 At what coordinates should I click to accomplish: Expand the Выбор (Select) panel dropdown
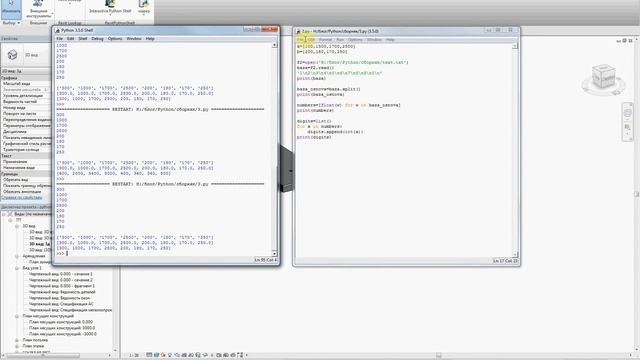11,23
